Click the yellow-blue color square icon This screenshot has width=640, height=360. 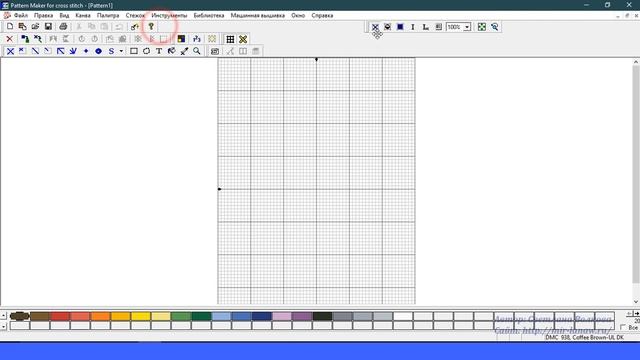pos(181,39)
